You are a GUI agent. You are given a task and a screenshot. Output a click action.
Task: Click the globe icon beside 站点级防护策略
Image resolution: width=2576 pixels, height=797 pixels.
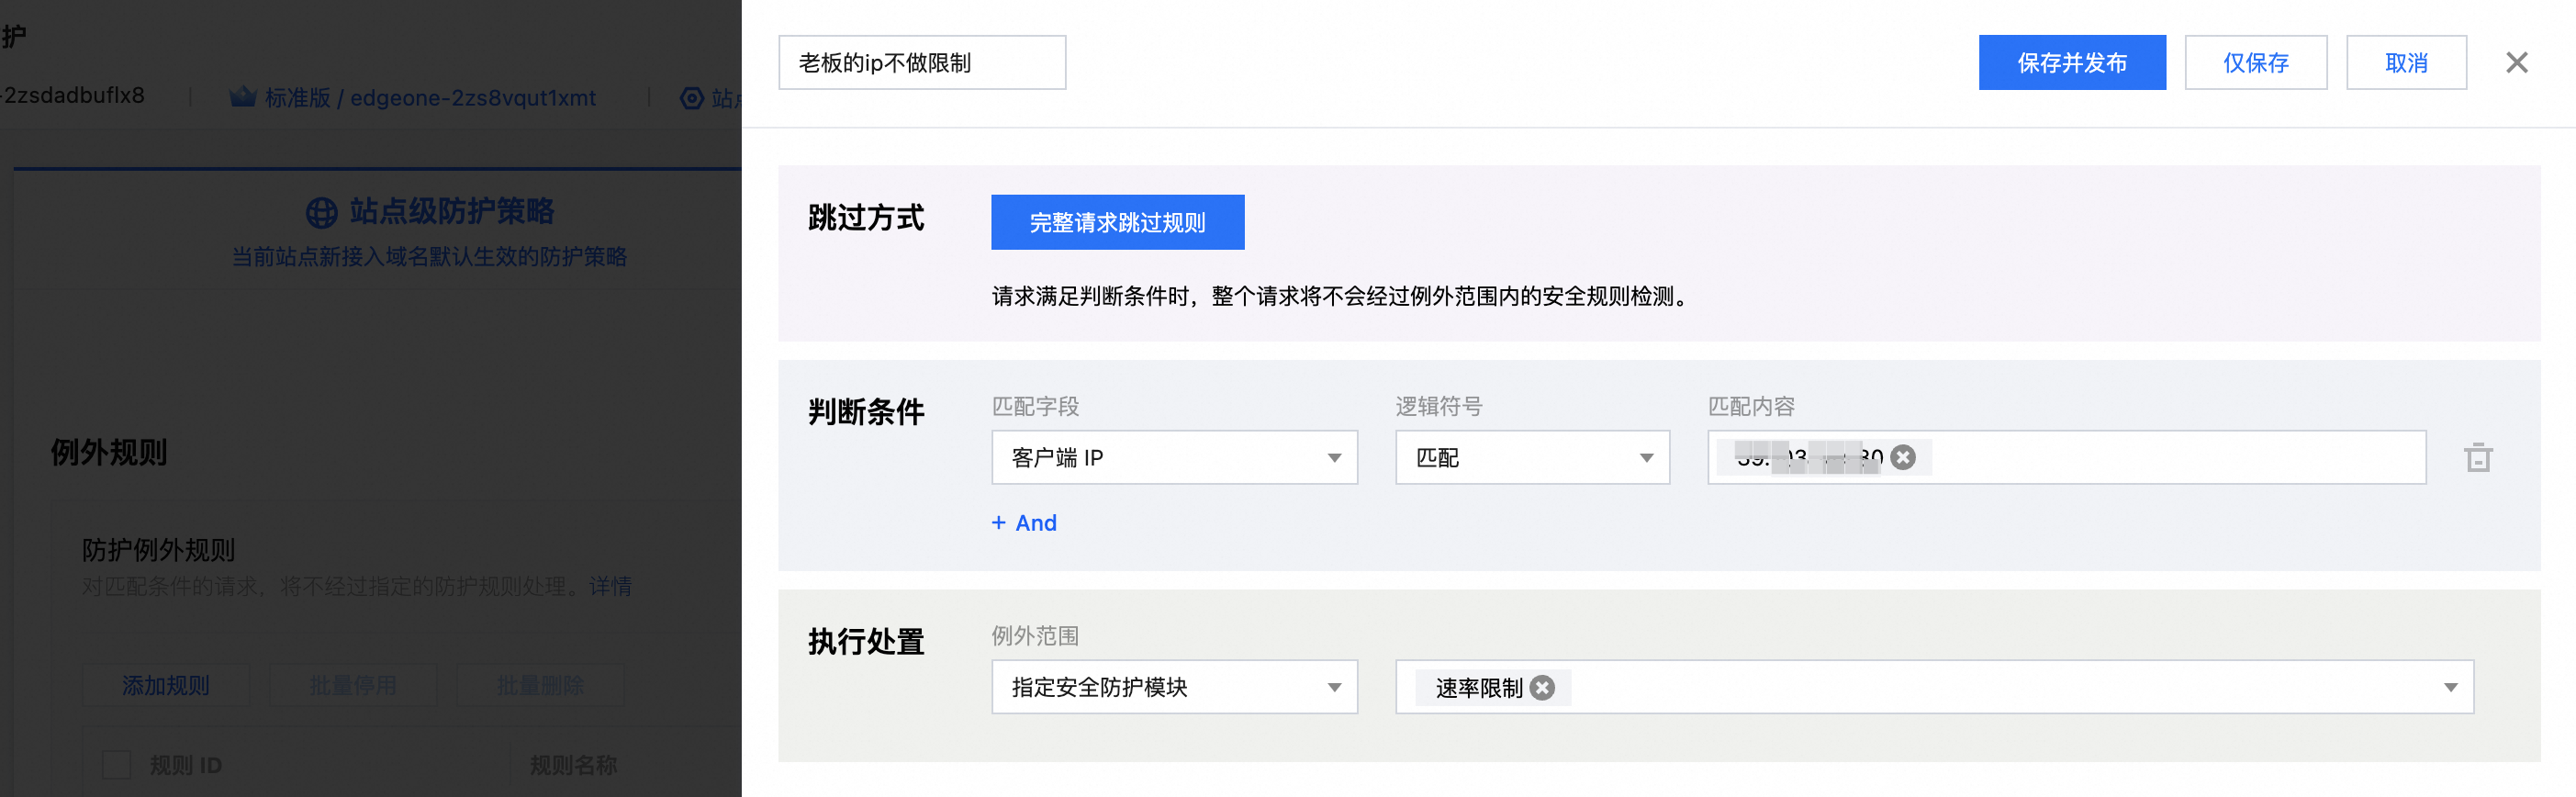coord(321,212)
